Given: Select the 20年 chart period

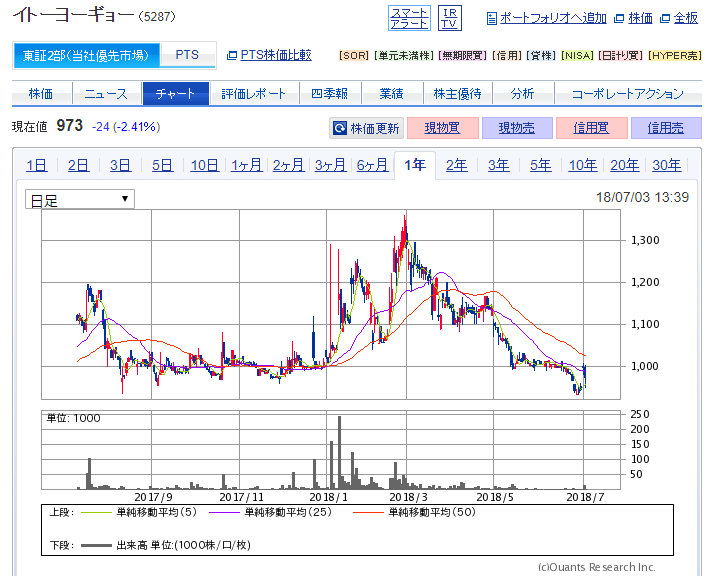Looking at the screenshot, I should tap(625, 165).
